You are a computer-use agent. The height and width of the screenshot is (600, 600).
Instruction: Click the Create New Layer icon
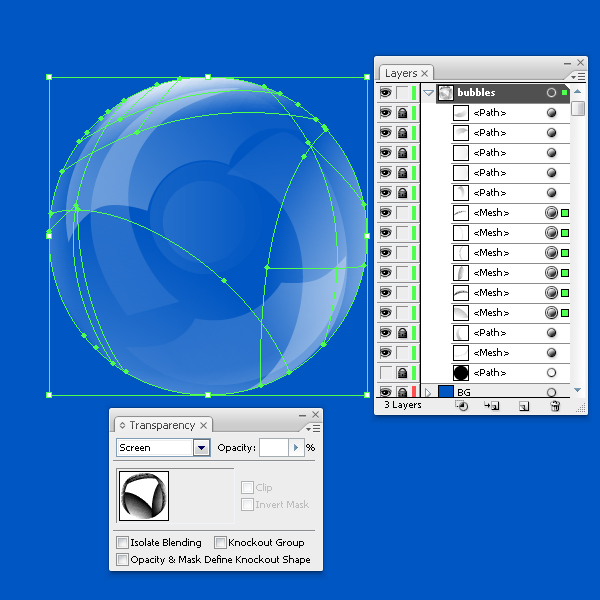click(x=523, y=406)
